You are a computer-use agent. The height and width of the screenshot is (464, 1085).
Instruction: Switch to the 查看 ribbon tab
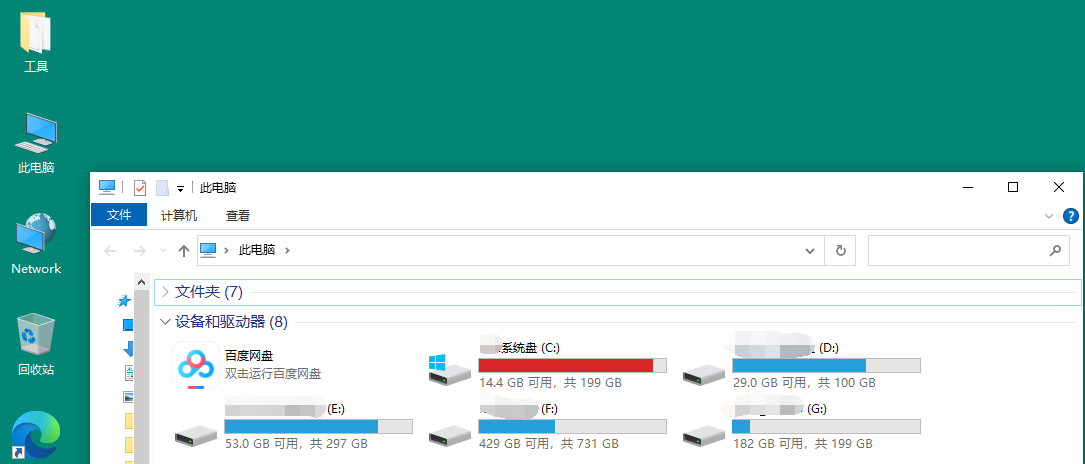pyautogui.click(x=238, y=215)
